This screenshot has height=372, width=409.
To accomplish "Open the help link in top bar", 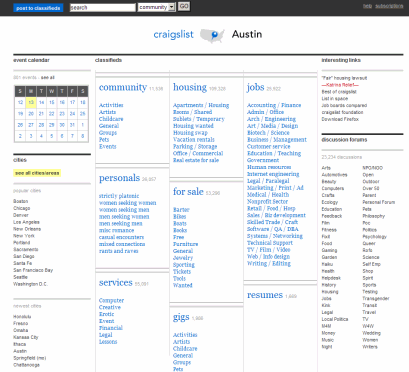I will tap(367, 6).
